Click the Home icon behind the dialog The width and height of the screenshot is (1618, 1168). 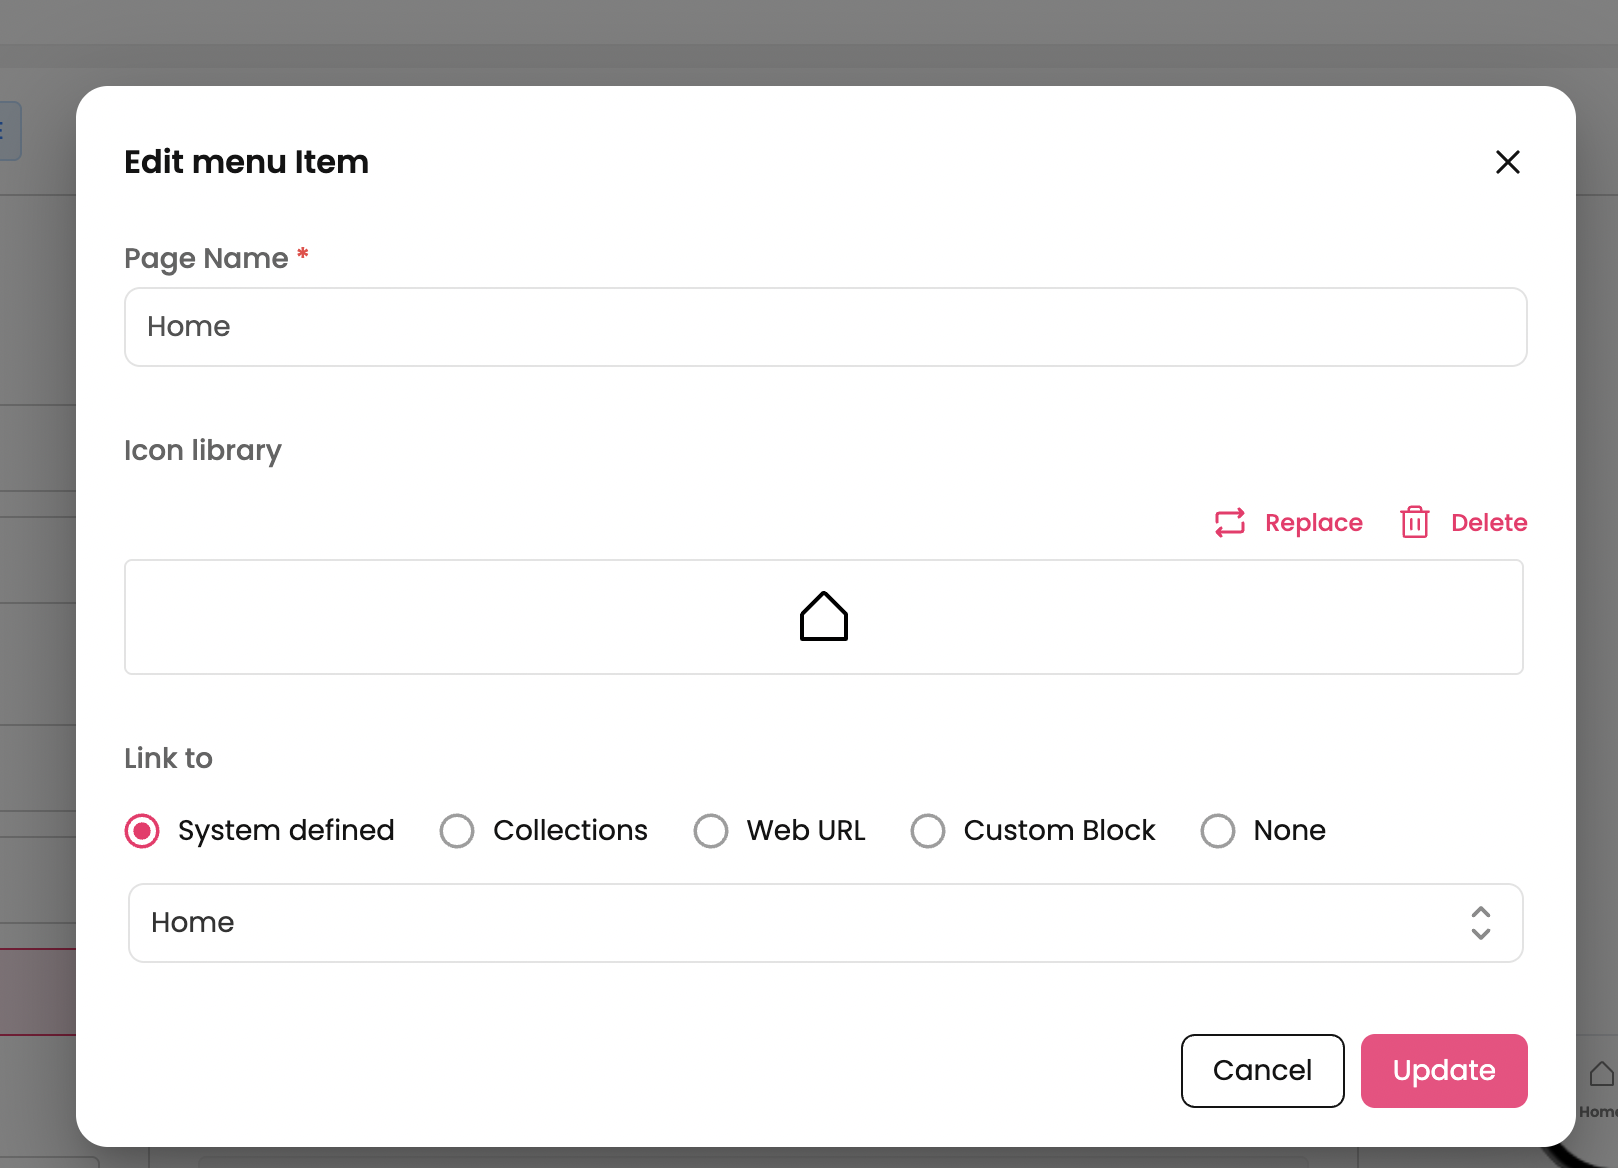[1600, 1075]
